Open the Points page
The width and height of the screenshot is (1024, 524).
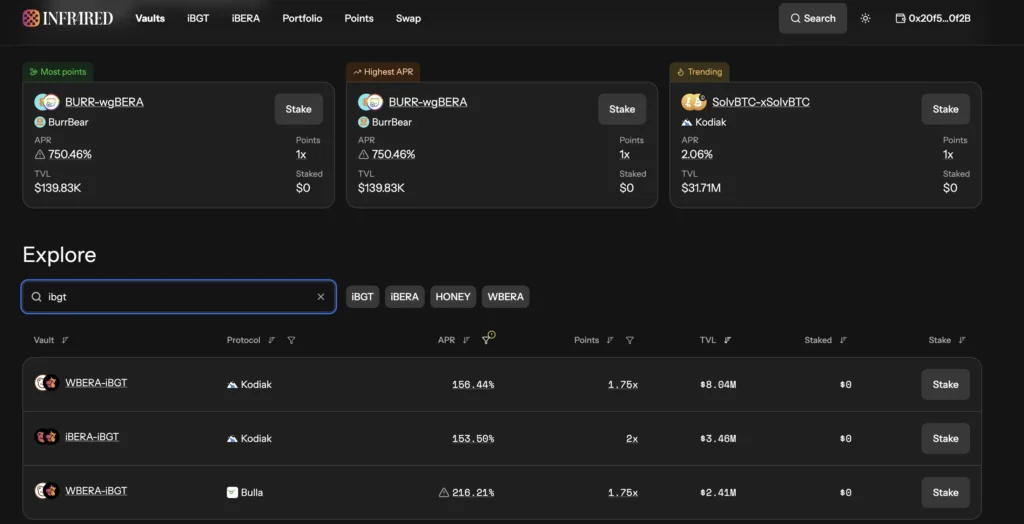tap(359, 18)
